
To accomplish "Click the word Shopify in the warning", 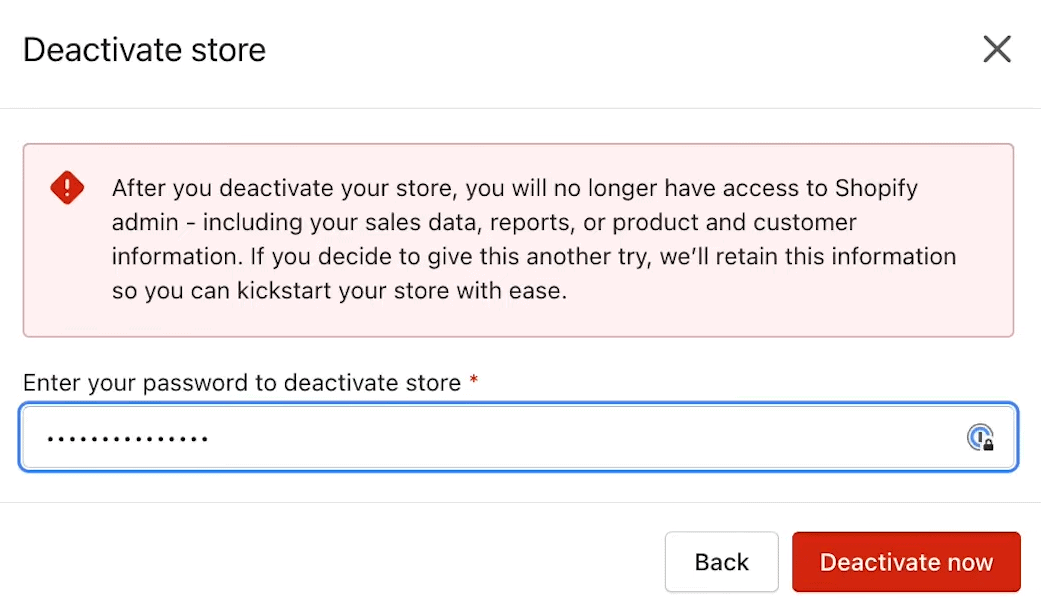I will (876, 189).
